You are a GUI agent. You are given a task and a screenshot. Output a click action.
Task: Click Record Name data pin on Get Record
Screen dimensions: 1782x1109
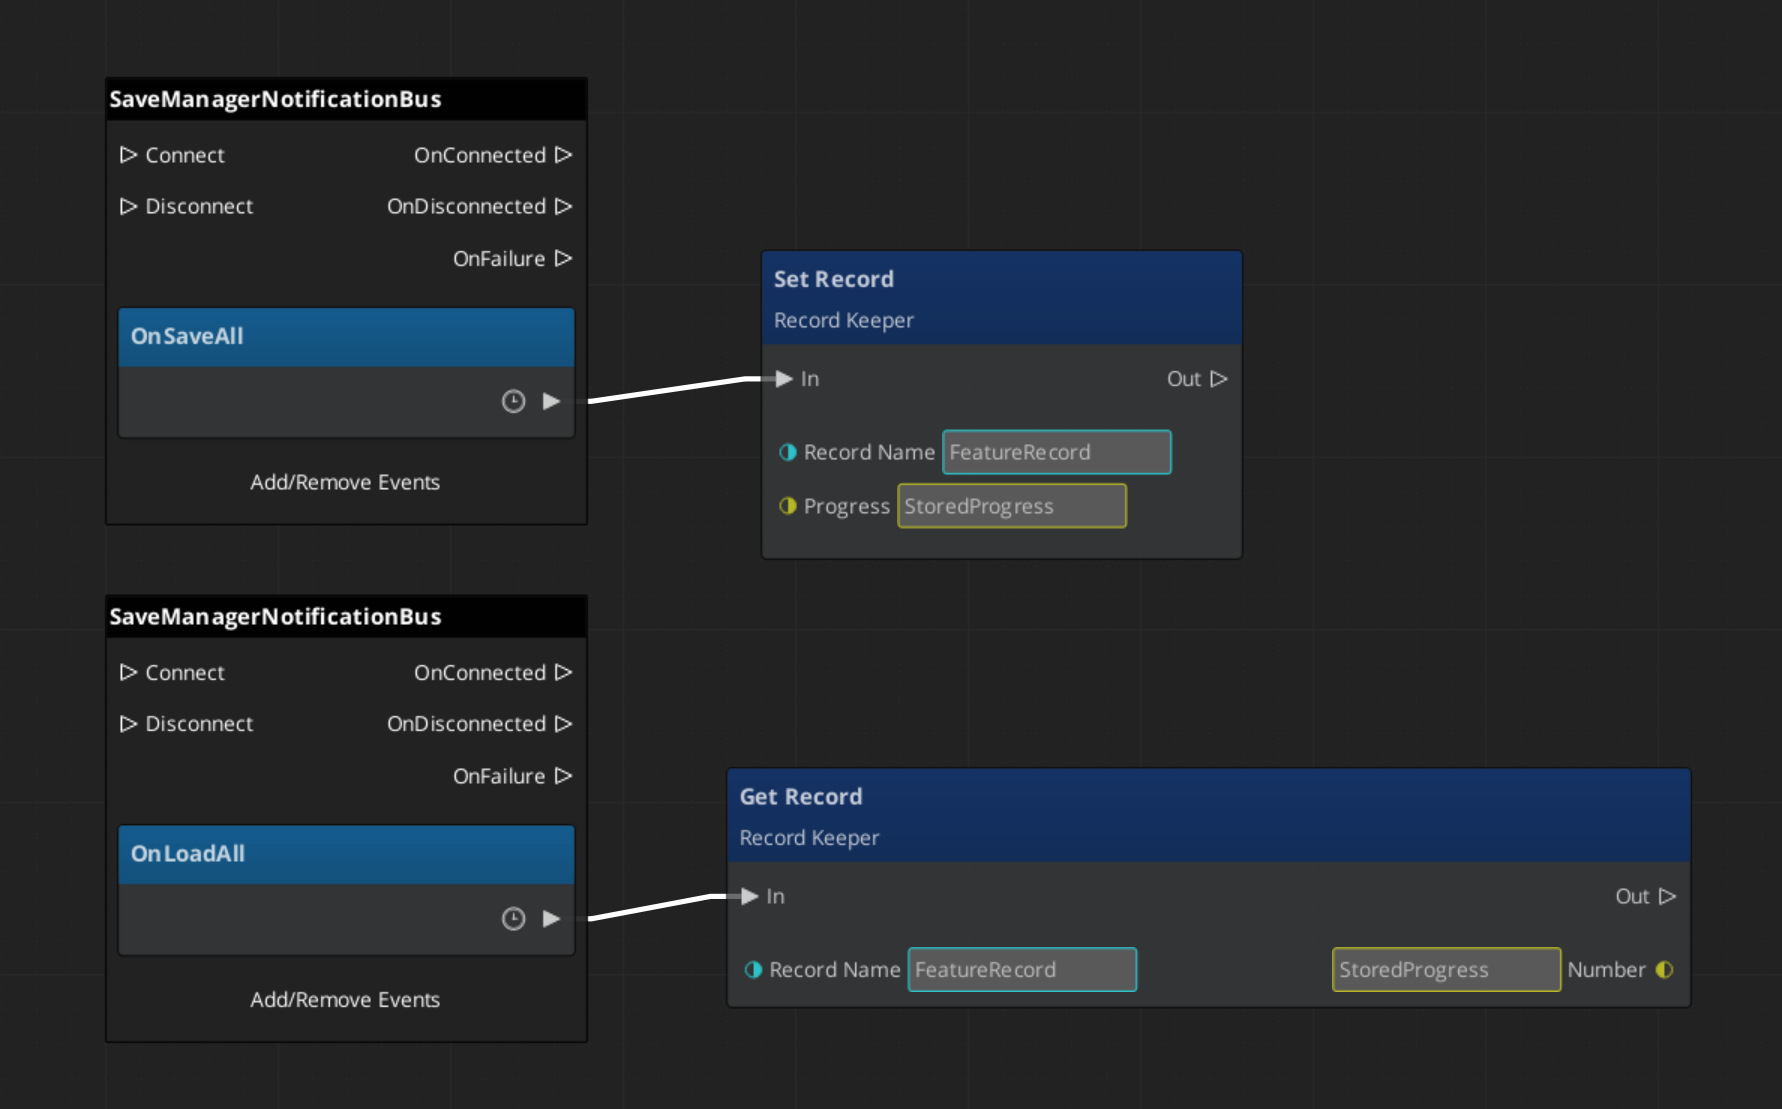coord(754,969)
